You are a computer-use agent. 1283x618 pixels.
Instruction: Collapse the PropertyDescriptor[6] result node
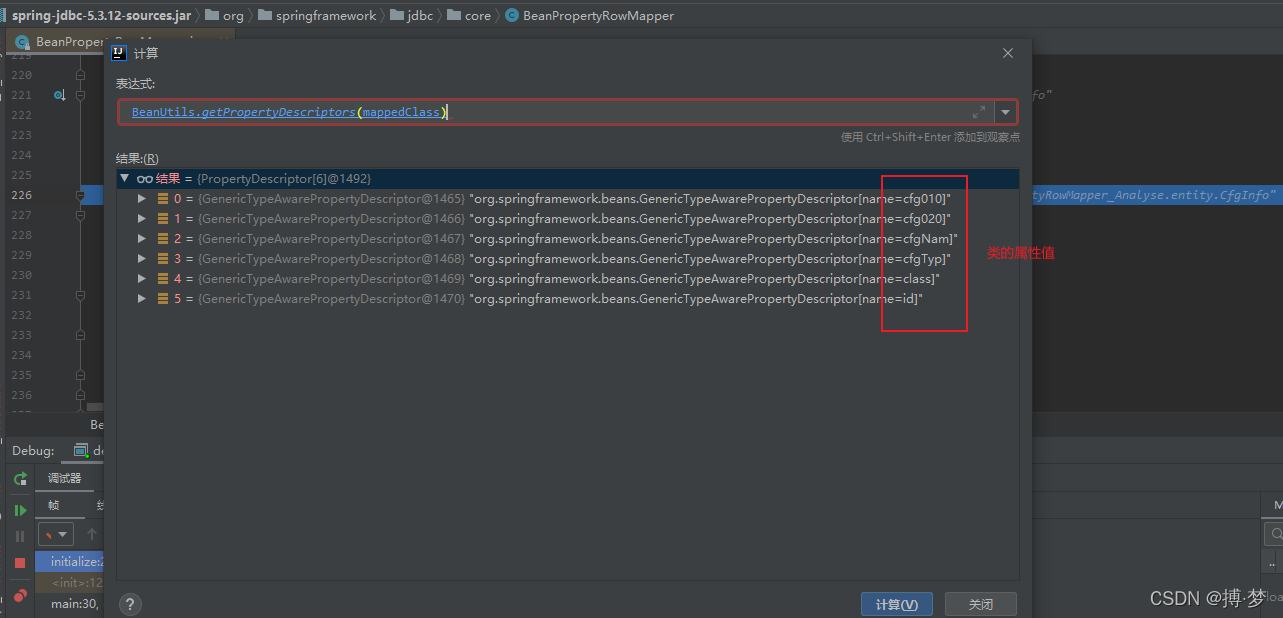[125, 179]
